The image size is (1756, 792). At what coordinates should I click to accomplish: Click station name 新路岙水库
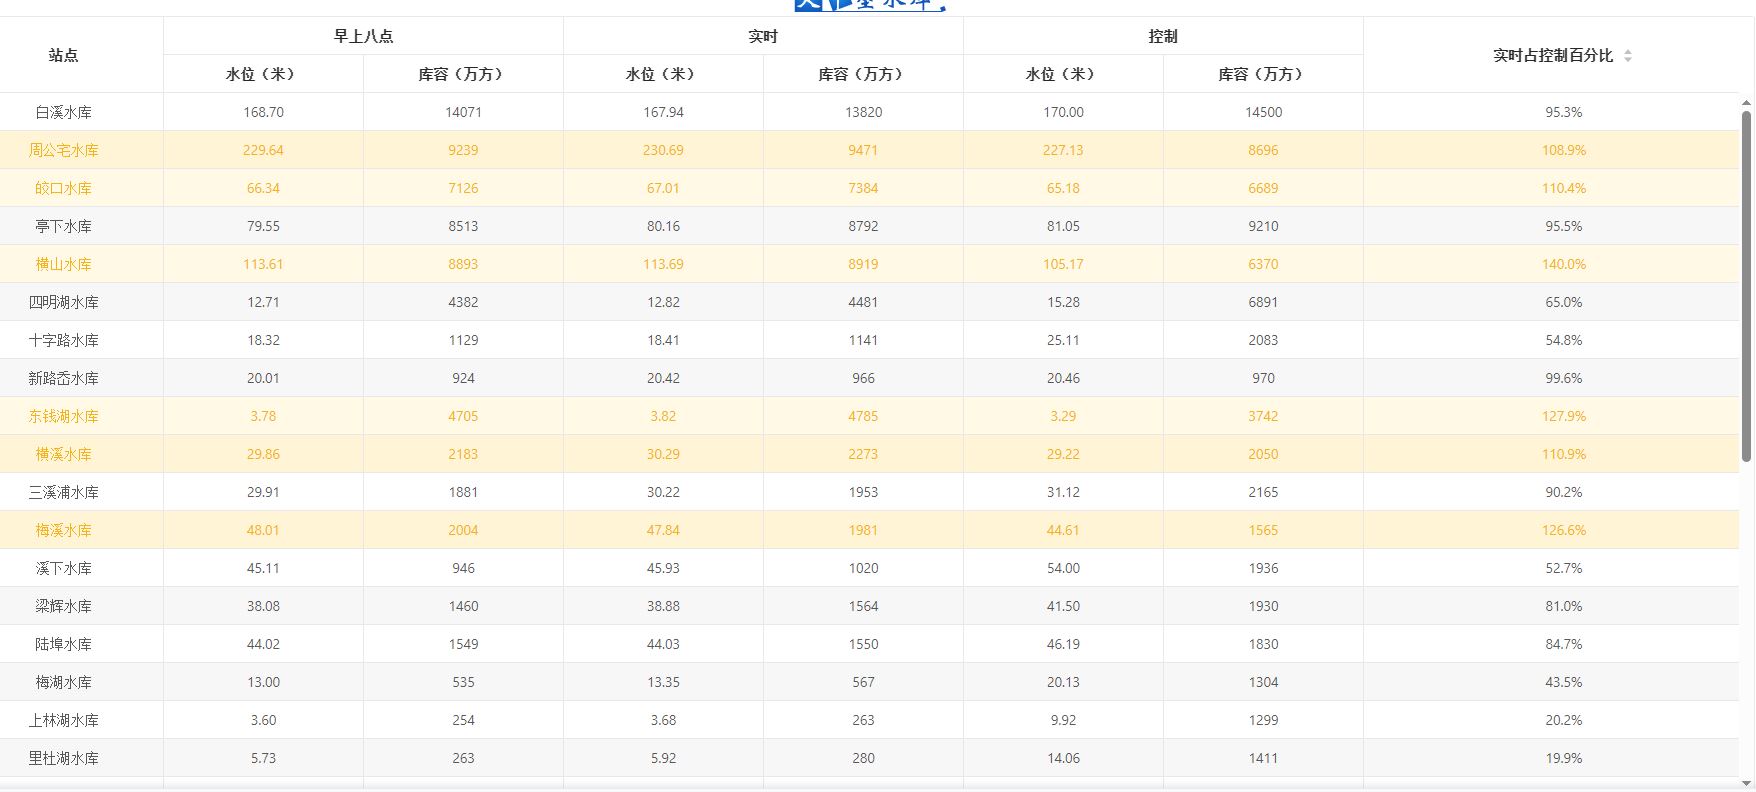click(x=63, y=378)
